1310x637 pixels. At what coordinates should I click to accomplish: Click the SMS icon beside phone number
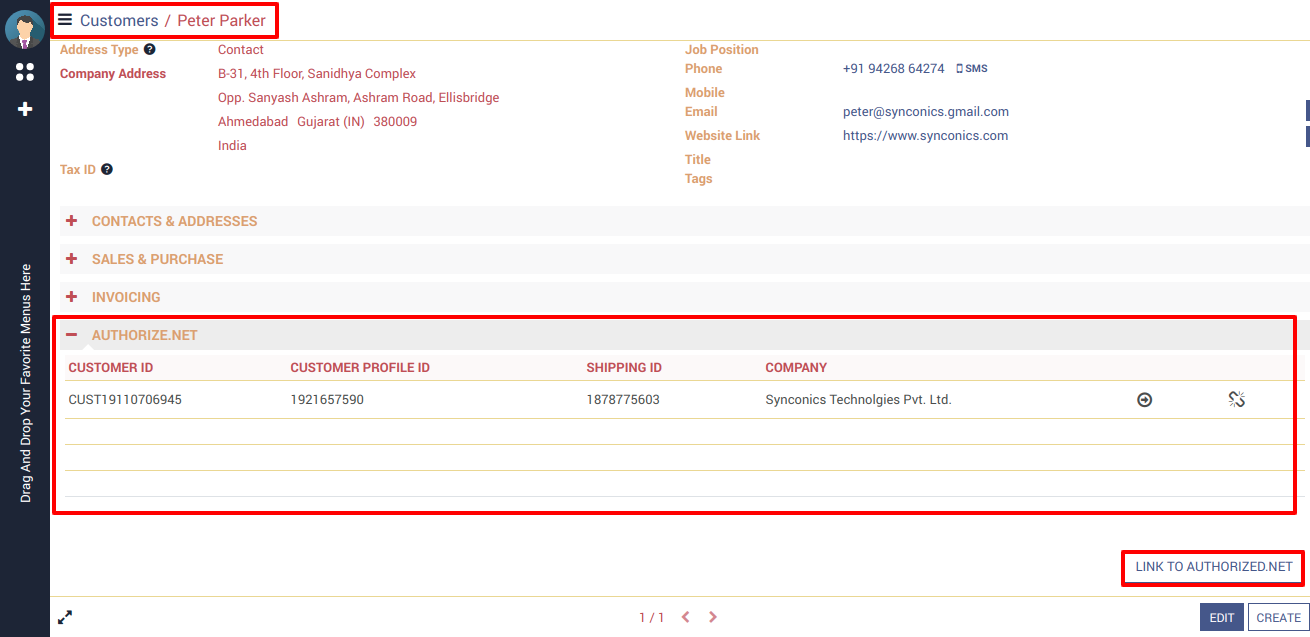(971, 69)
